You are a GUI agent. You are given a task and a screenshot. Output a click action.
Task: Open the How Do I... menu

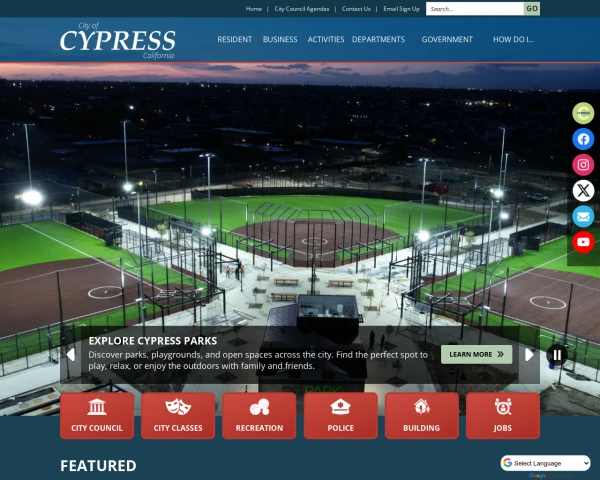click(x=513, y=39)
